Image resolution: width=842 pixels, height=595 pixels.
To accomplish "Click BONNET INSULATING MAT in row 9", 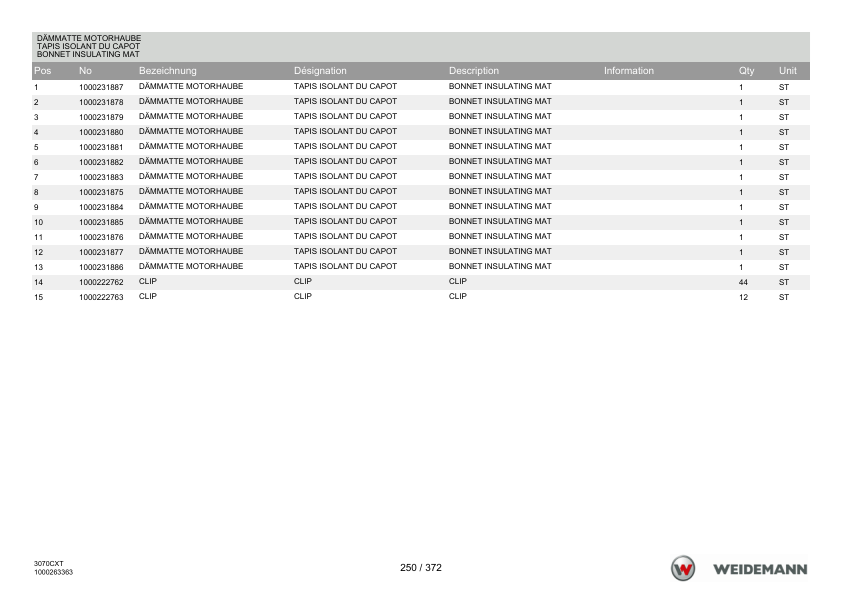I will pos(500,206).
